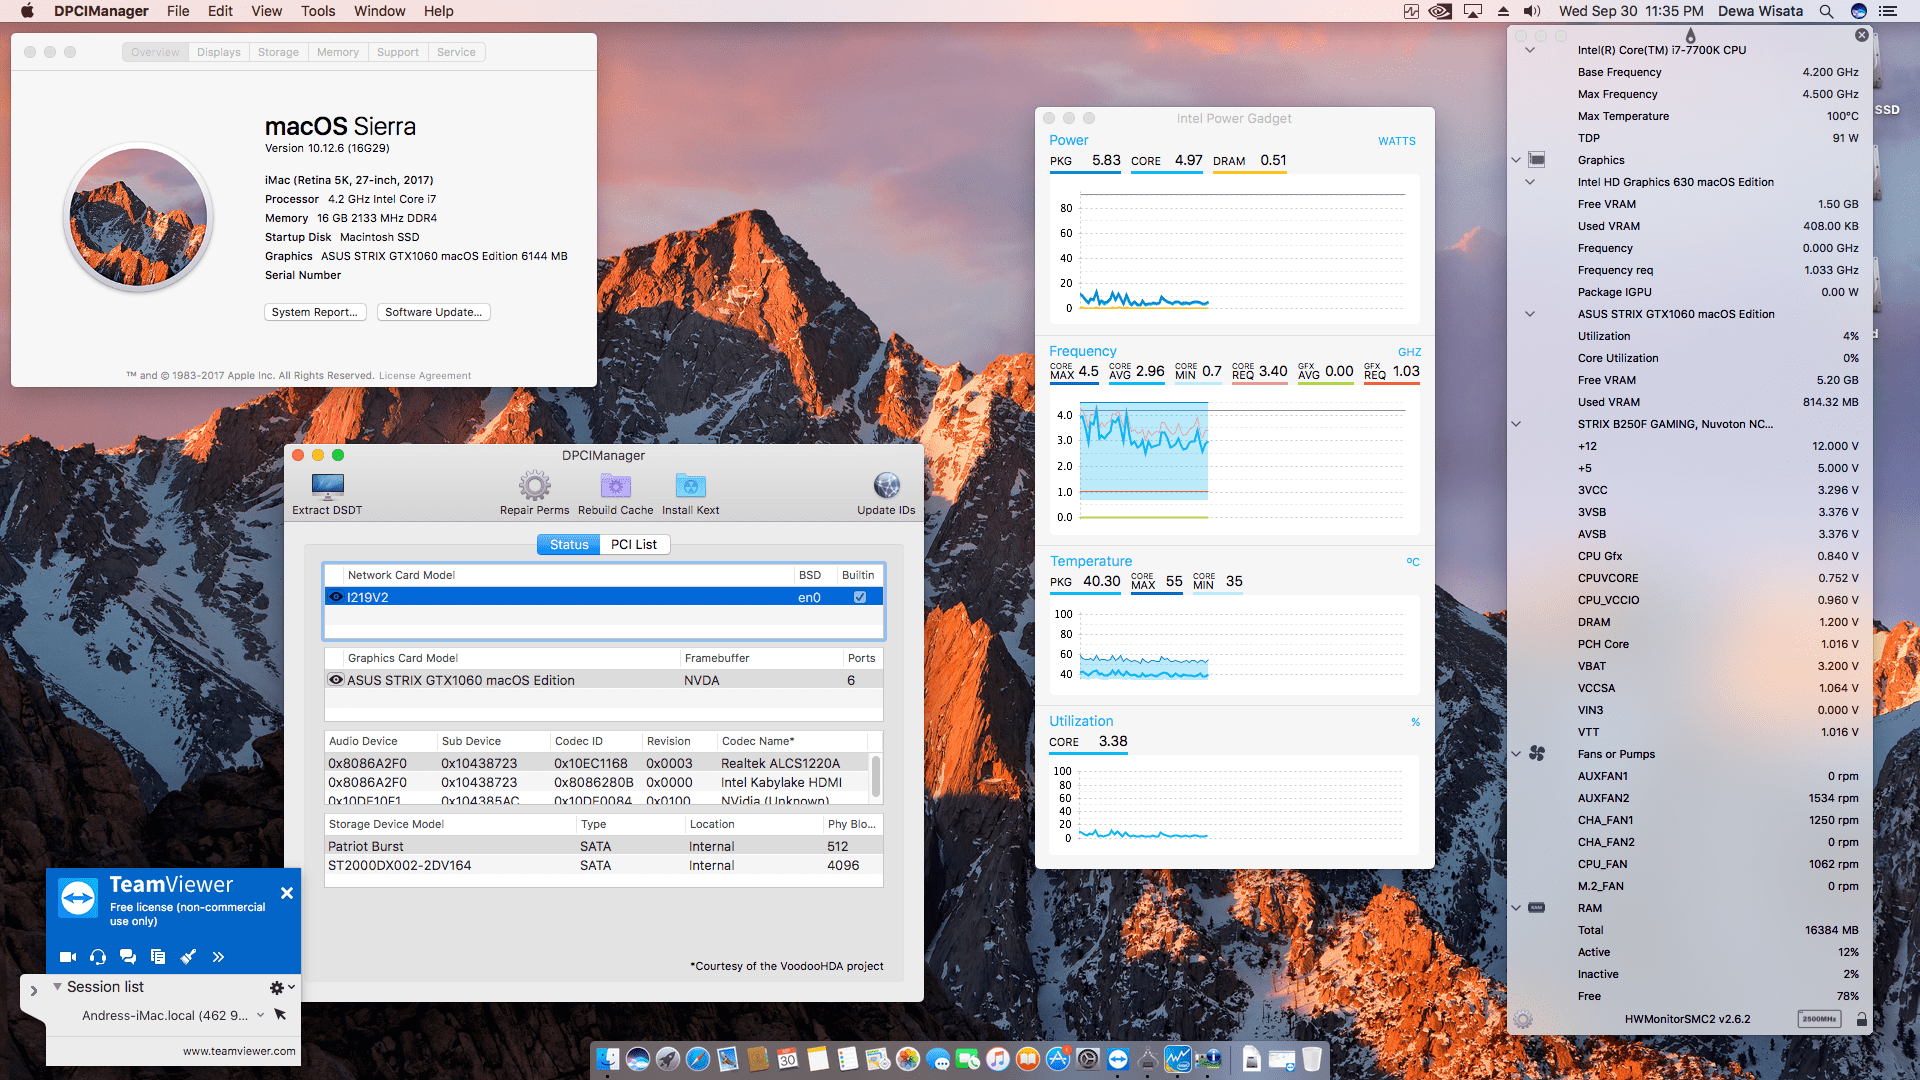Collapse the RAM section in HWMonitor
Screen dimensions: 1920x1080
click(1516, 908)
